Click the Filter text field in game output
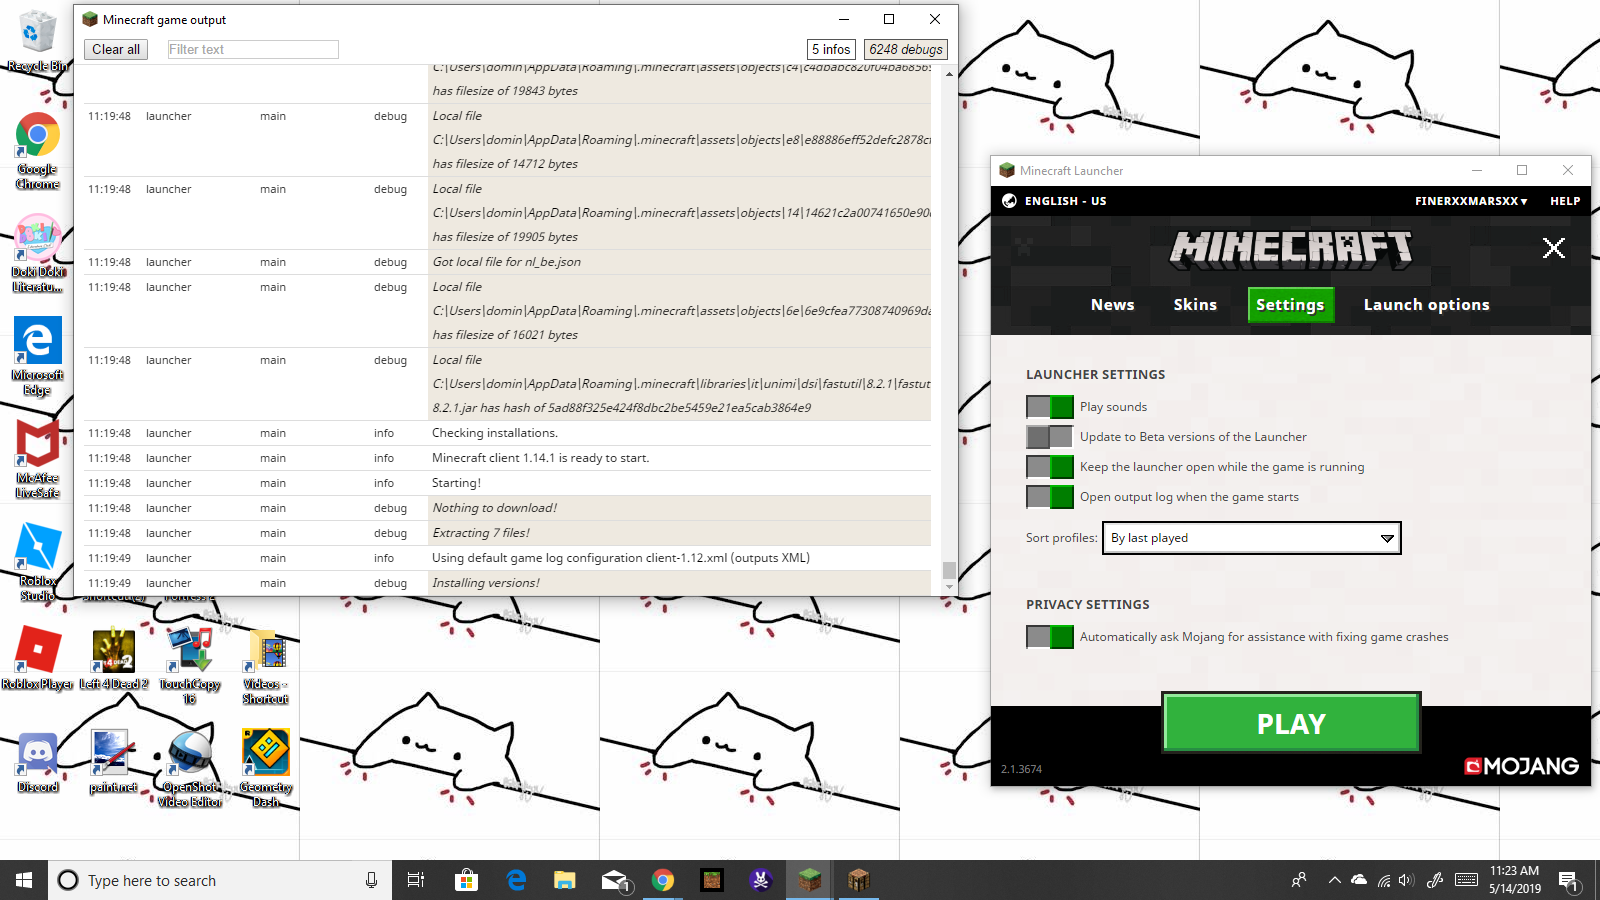 (x=253, y=49)
